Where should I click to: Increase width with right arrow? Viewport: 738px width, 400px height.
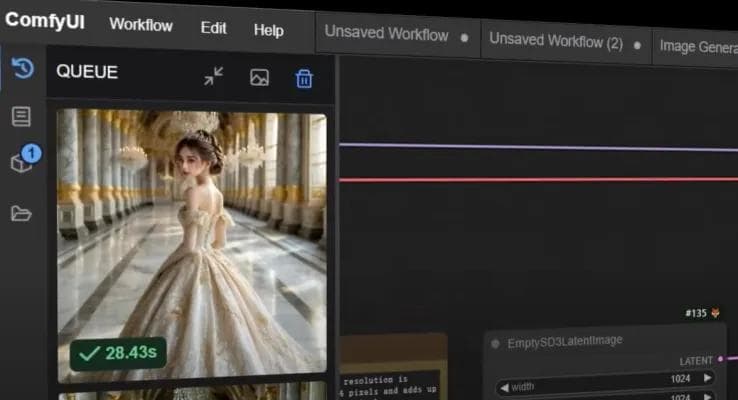(707, 377)
